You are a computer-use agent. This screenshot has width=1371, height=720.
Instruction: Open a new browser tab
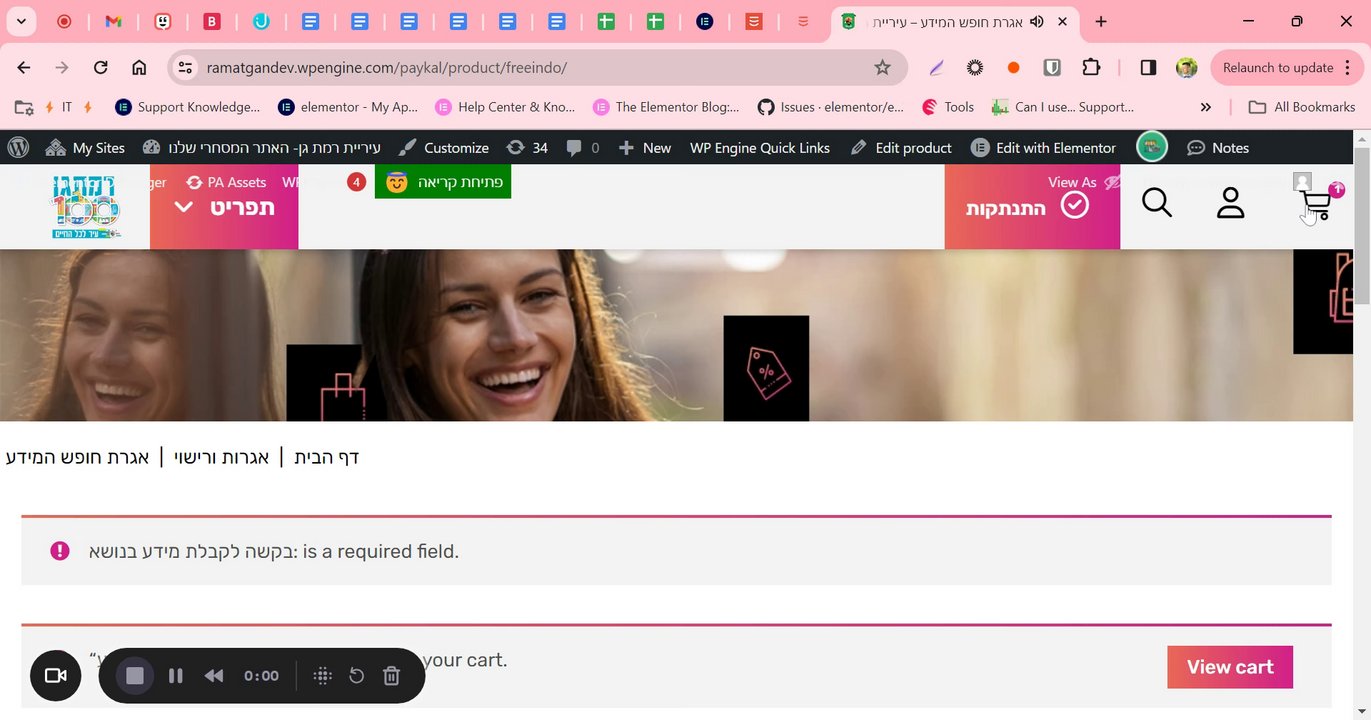click(x=1101, y=21)
